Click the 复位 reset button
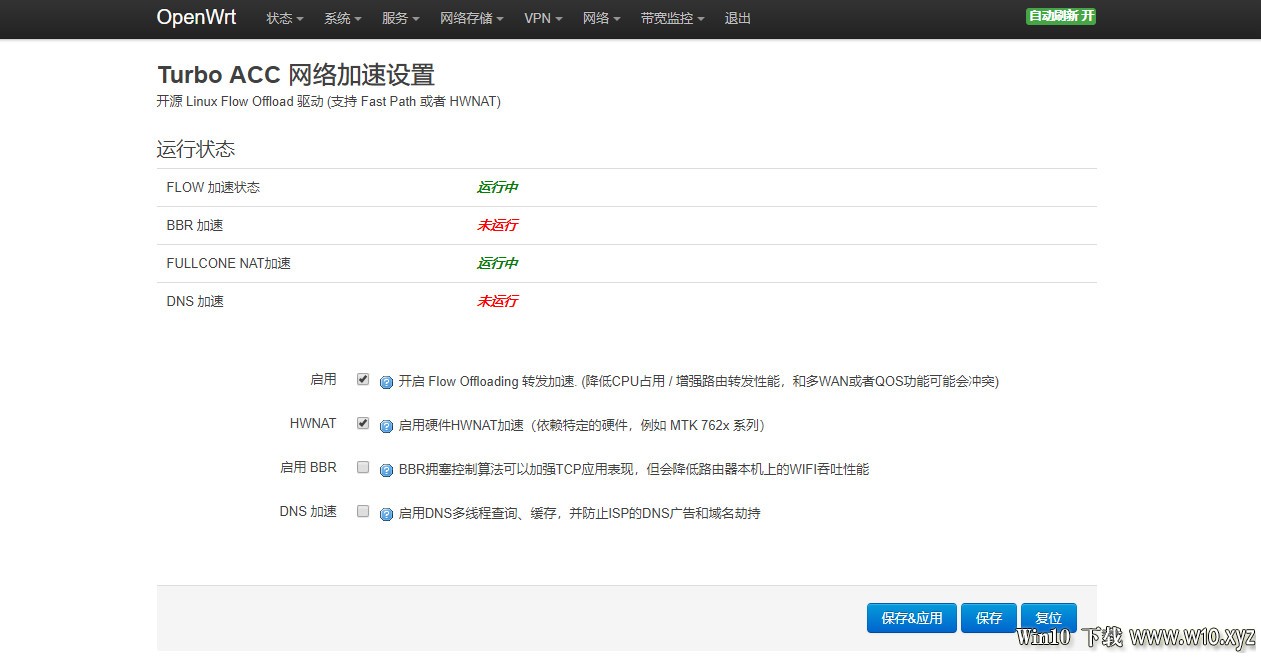Screen dimensions: 1261x658 point(1049,618)
